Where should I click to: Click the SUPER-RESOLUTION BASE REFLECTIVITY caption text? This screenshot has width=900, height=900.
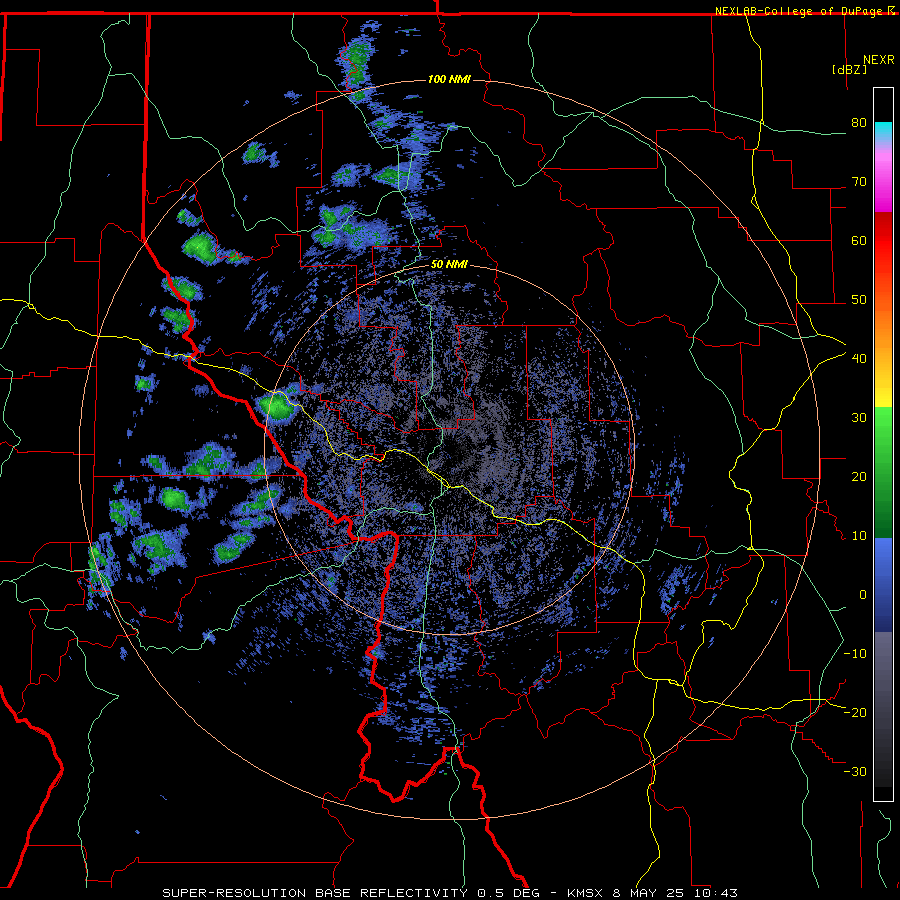point(315,893)
